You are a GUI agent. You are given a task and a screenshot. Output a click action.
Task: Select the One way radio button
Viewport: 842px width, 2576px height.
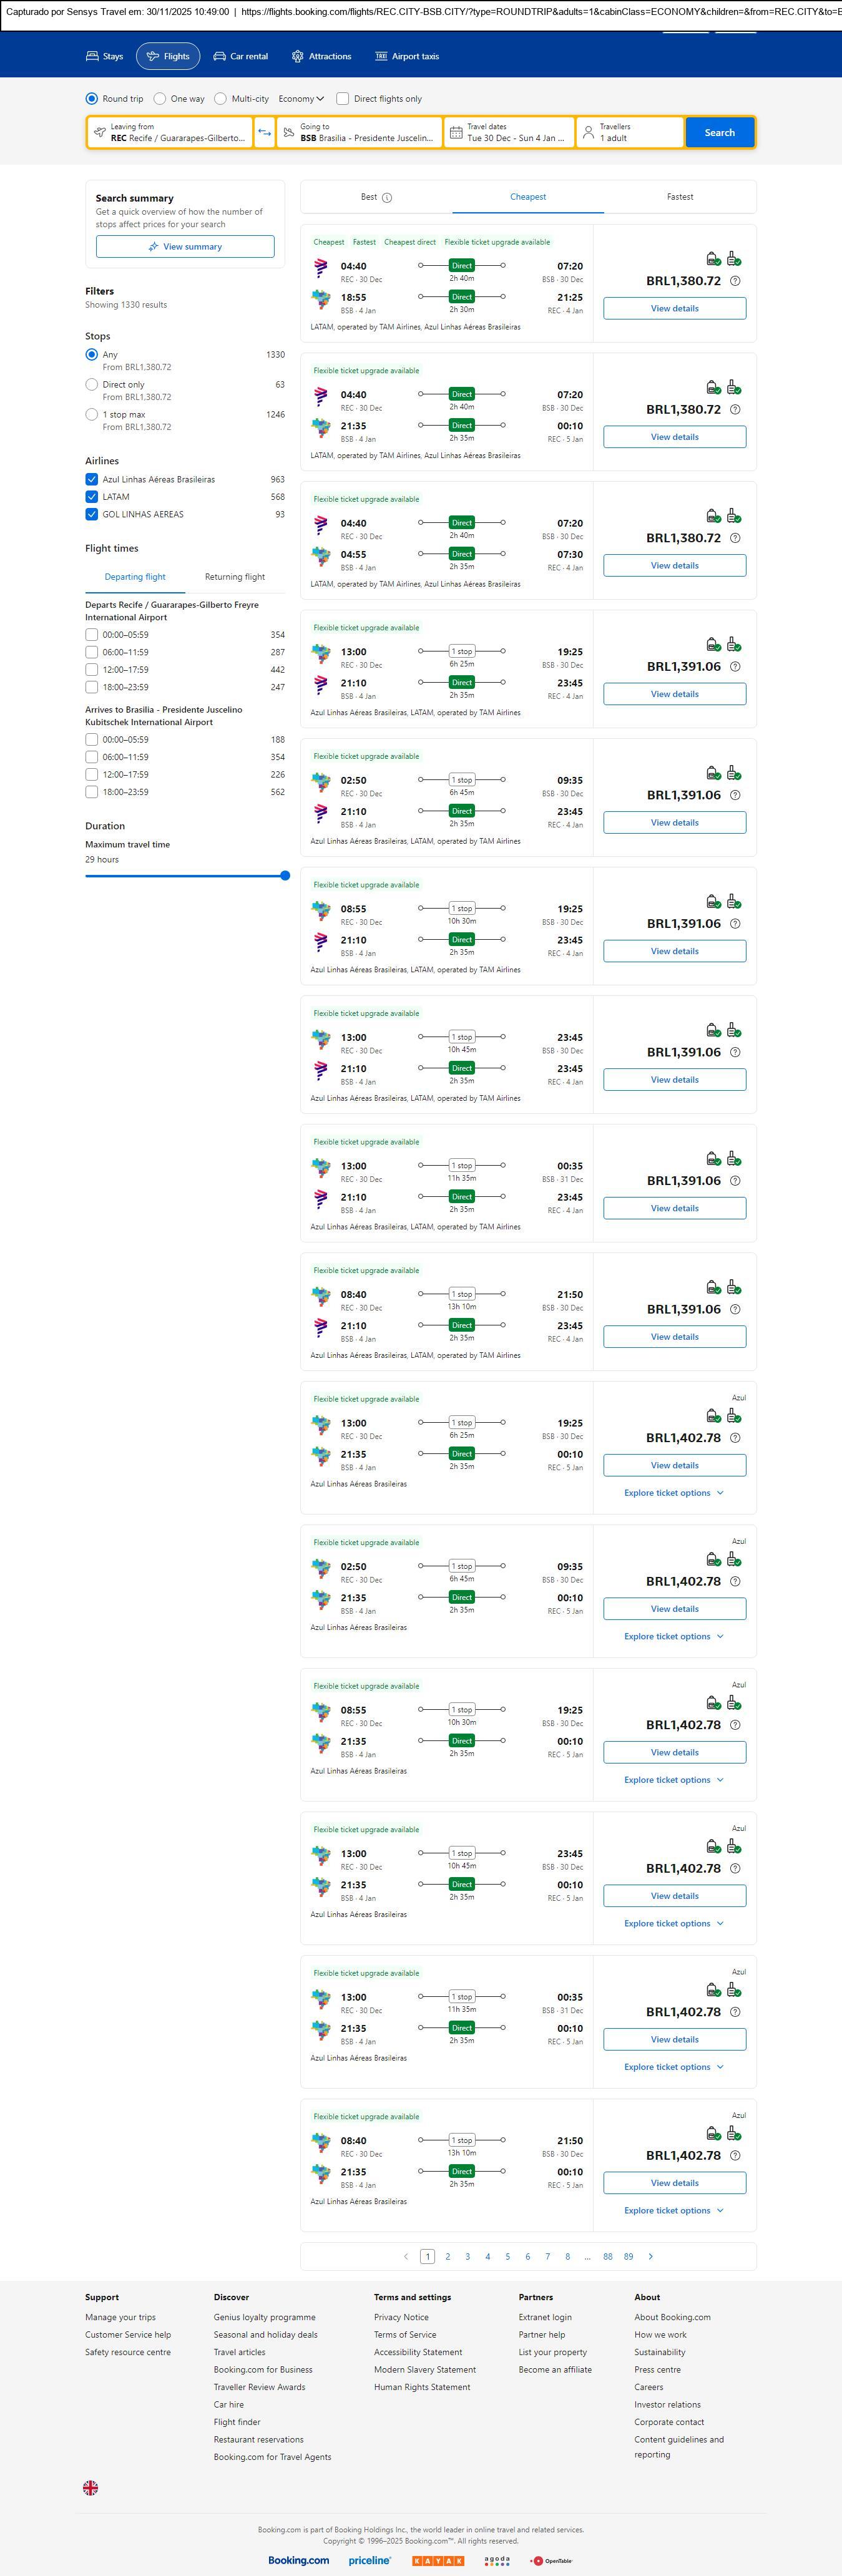pyautogui.click(x=160, y=99)
